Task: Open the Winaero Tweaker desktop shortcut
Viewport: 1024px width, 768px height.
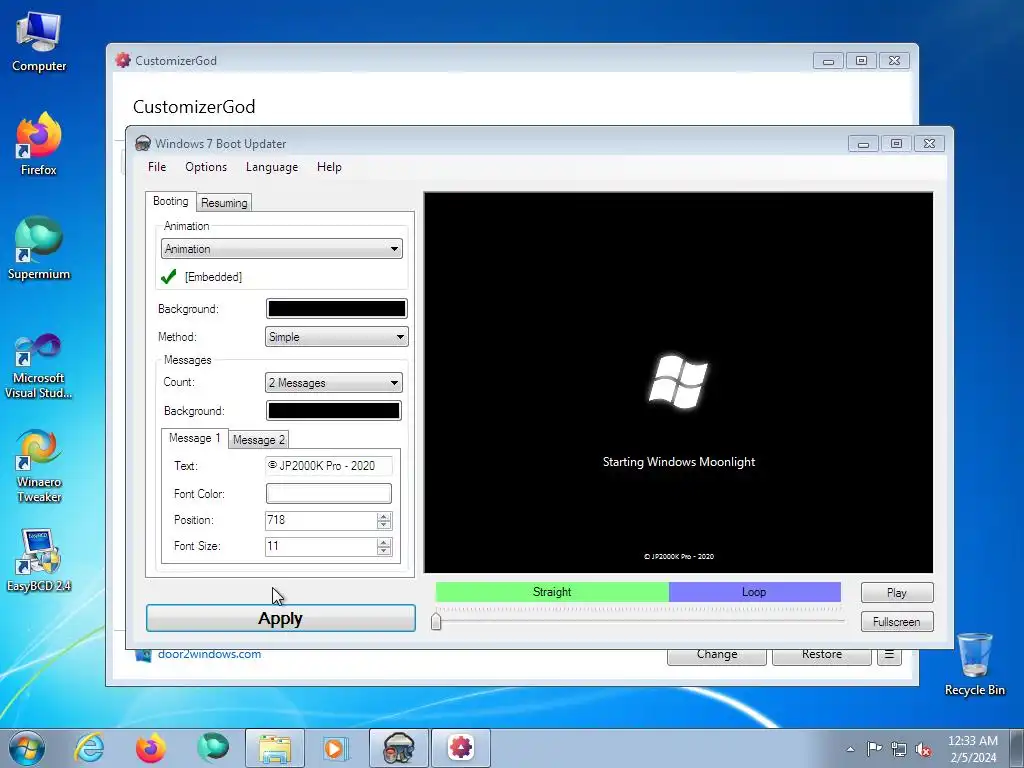Action: [x=39, y=466]
